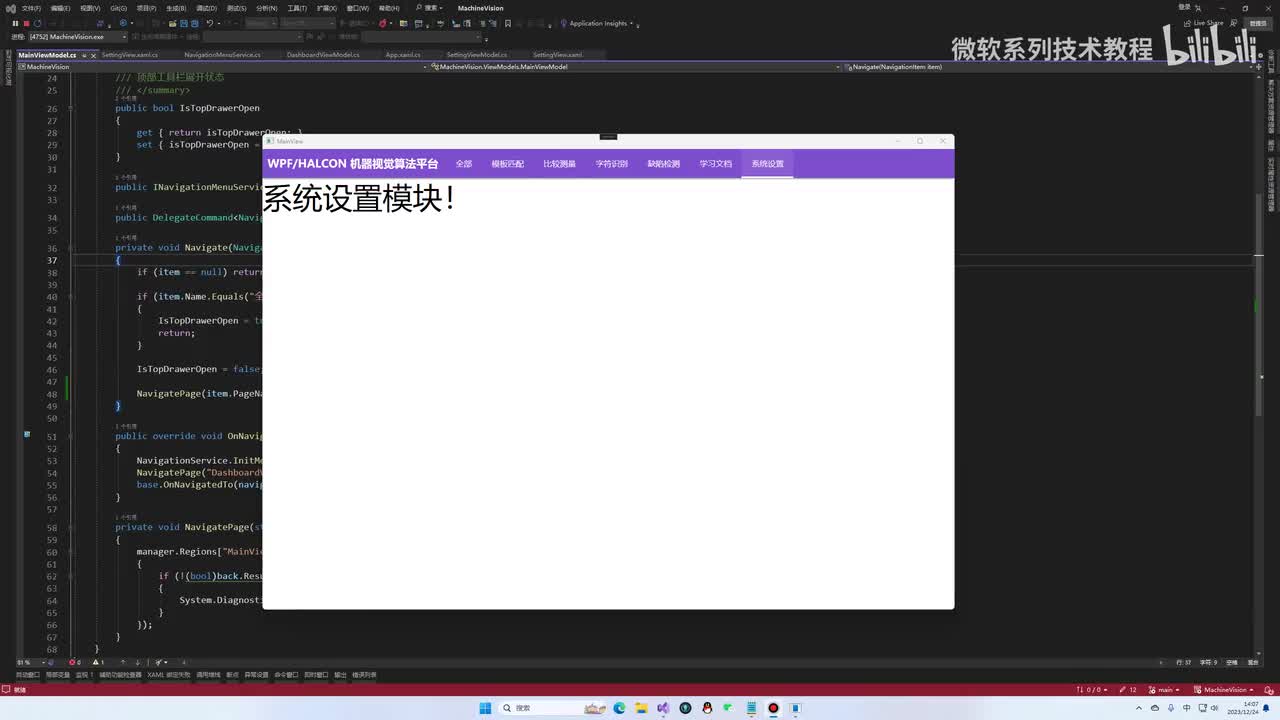1280x720 pixels.
Task: Switch to NavigationMenuService.cs tab
Action: coord(222,55)
